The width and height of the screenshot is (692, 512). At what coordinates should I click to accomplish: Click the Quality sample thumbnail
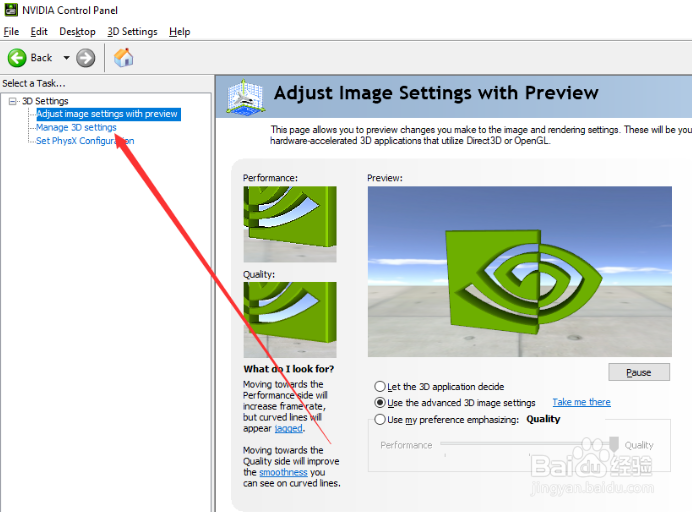pos(290,320)
